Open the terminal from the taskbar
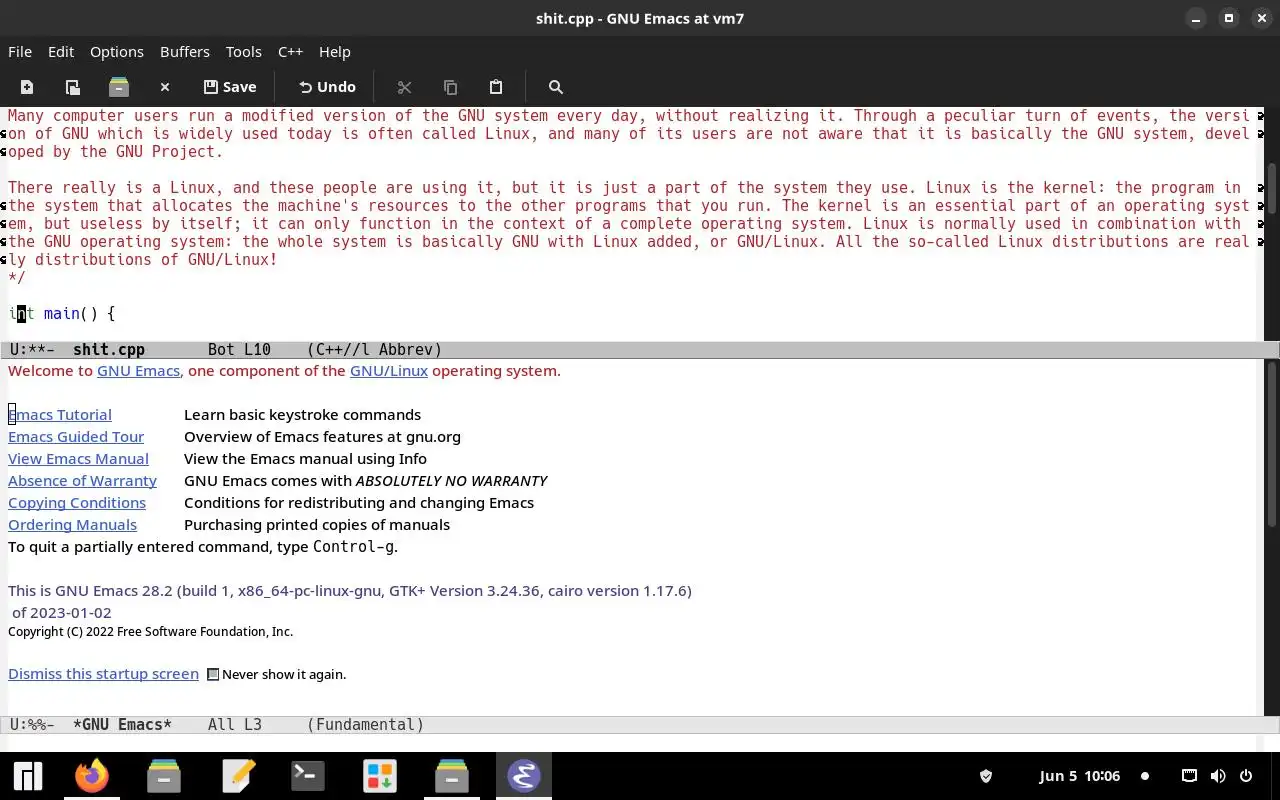The width and height of the screenshot is (1280, 800). (307, 776)
